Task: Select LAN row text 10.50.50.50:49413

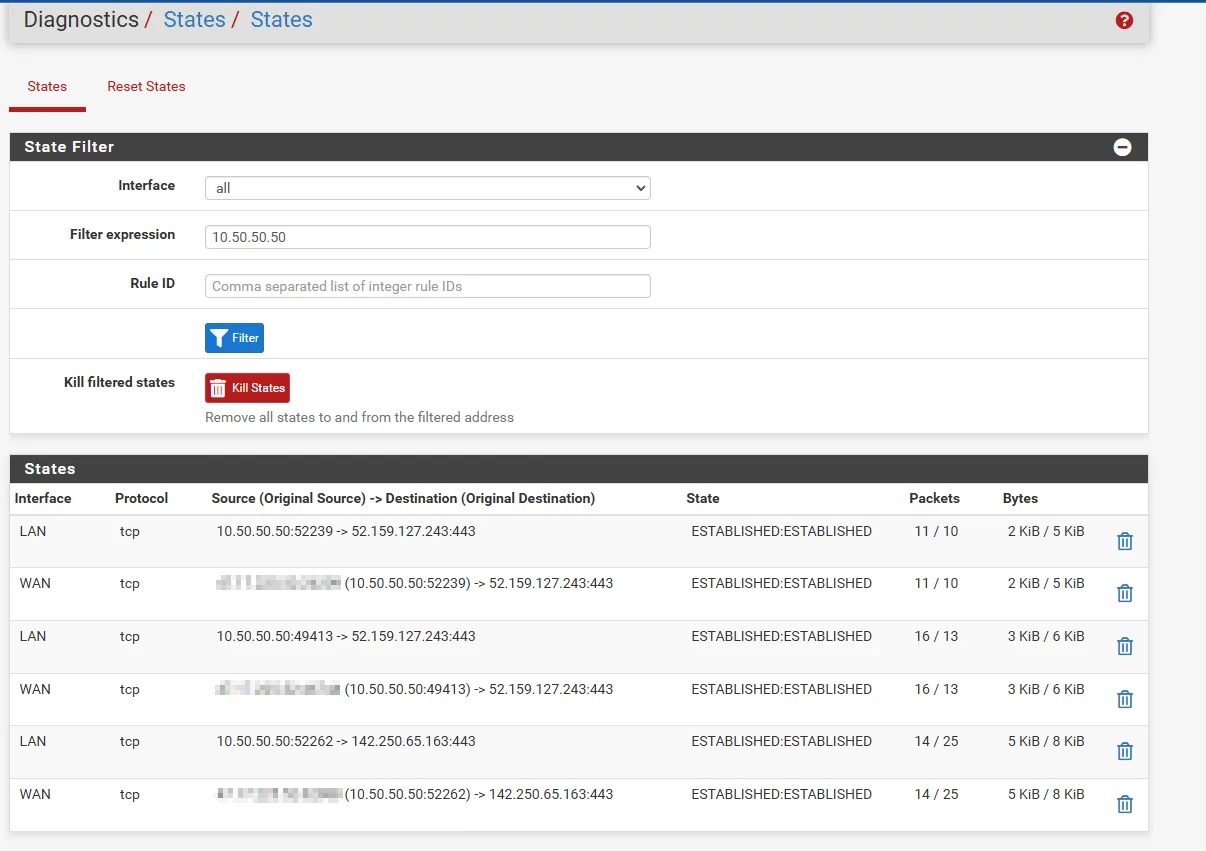Action: tap(275, 636)
